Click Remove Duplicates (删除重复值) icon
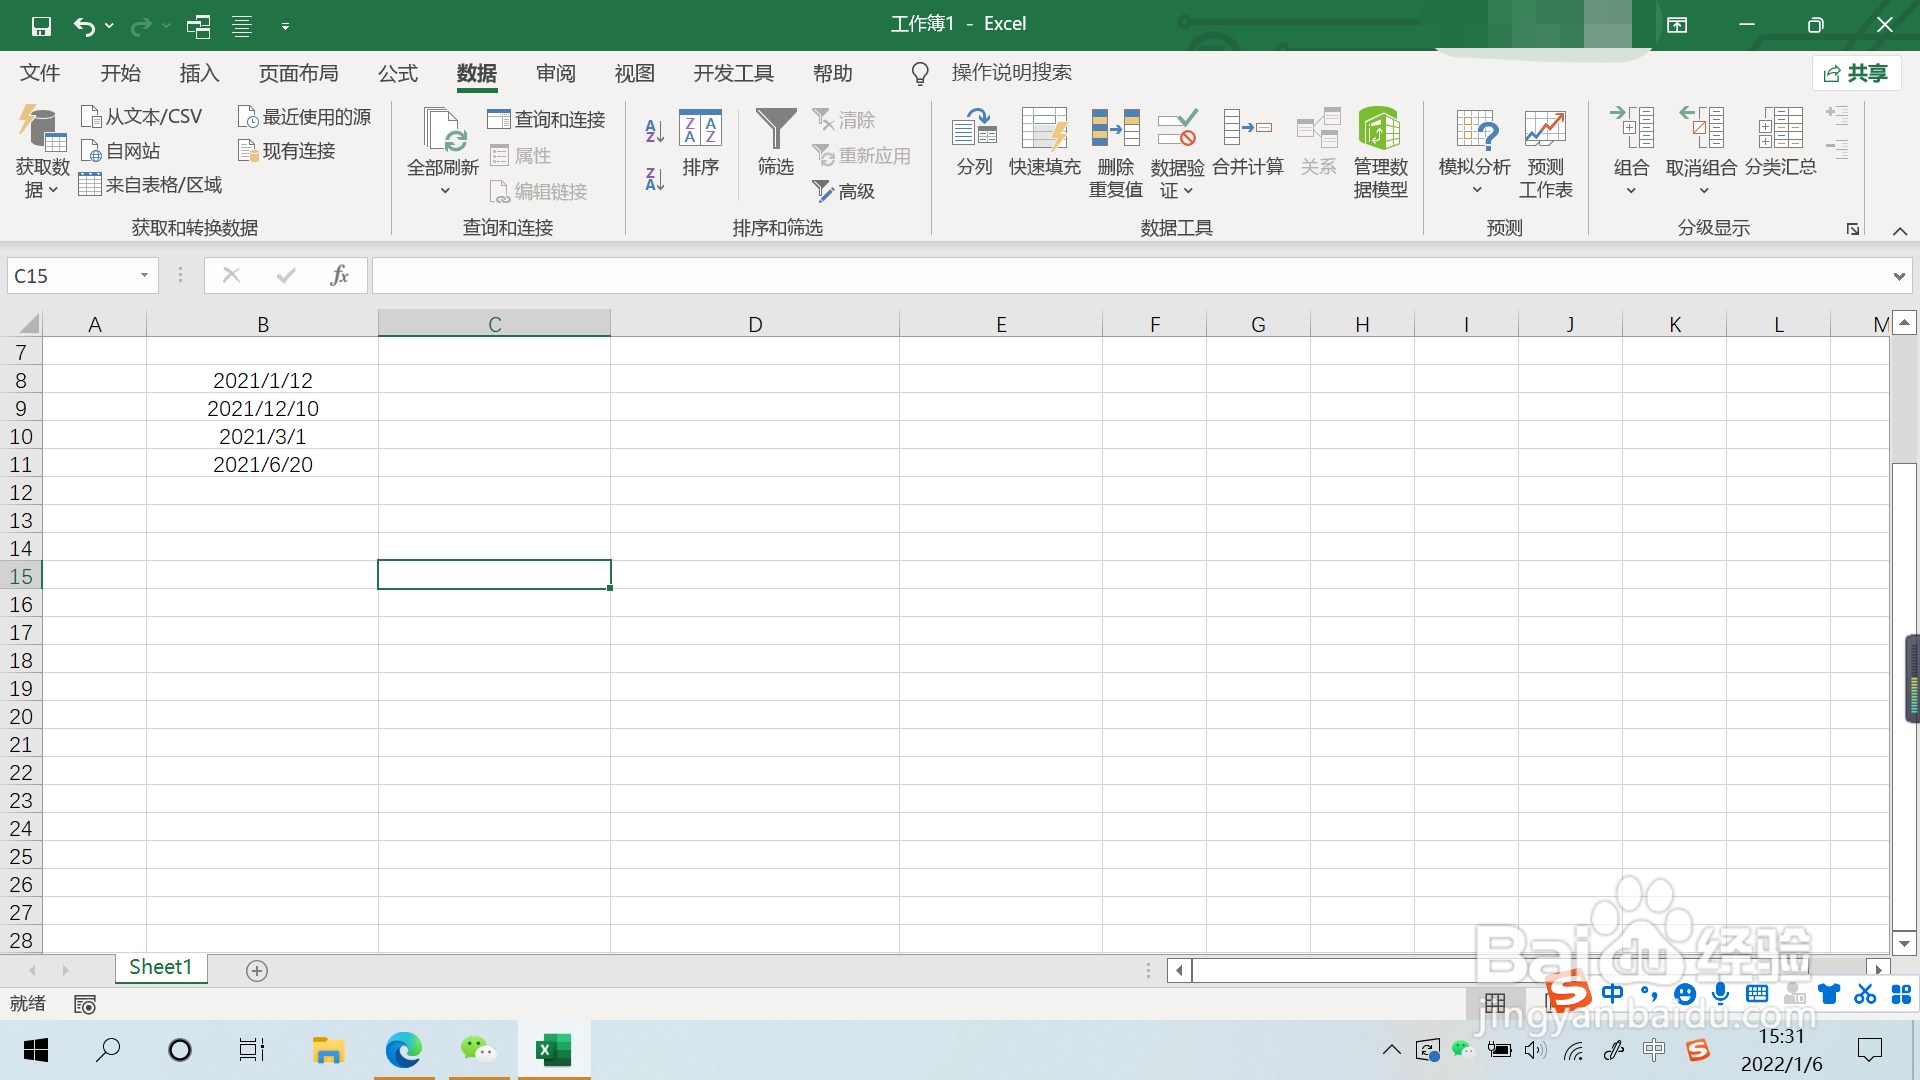 [1115, 129]
